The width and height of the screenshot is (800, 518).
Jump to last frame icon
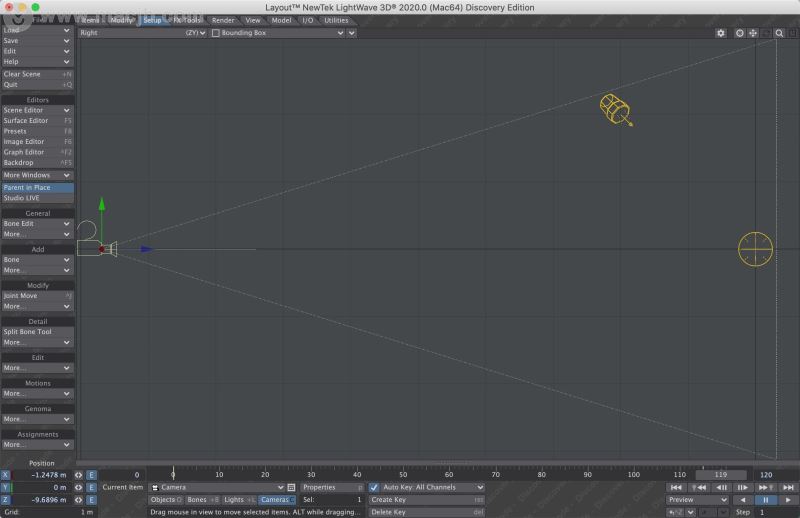point(788,487)
